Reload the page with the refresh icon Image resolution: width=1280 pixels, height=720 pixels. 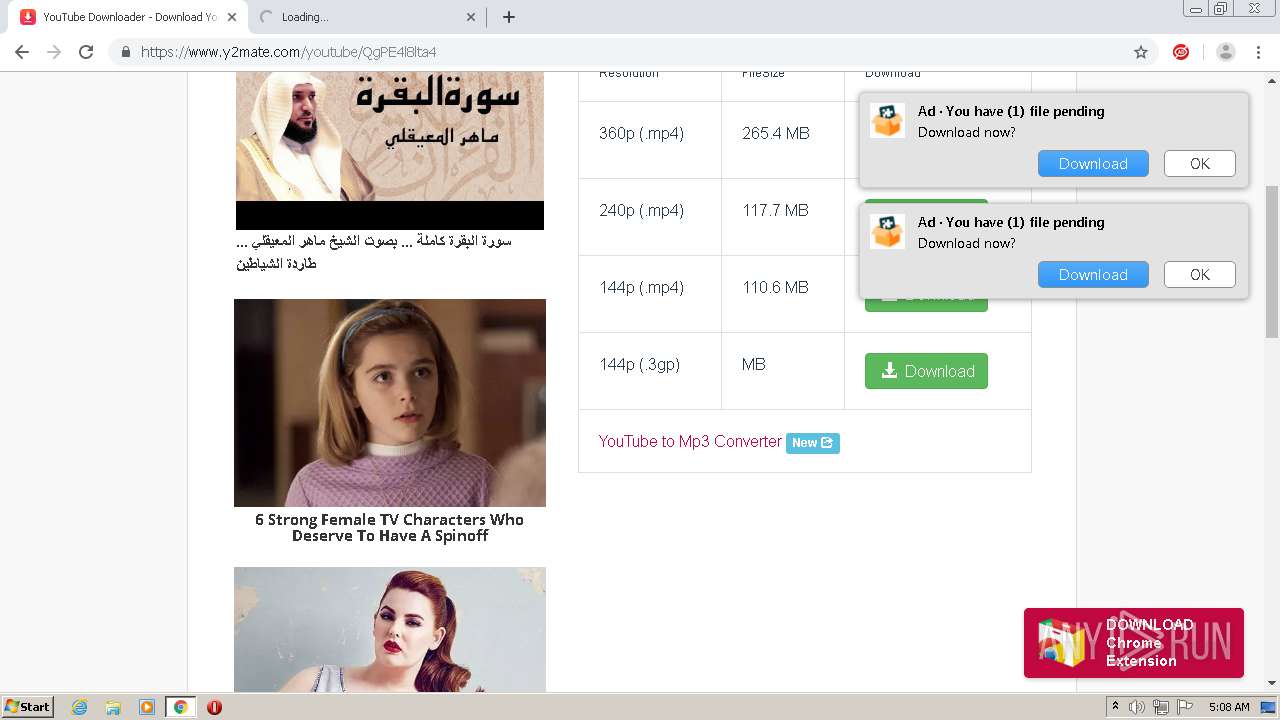[86, 52]
